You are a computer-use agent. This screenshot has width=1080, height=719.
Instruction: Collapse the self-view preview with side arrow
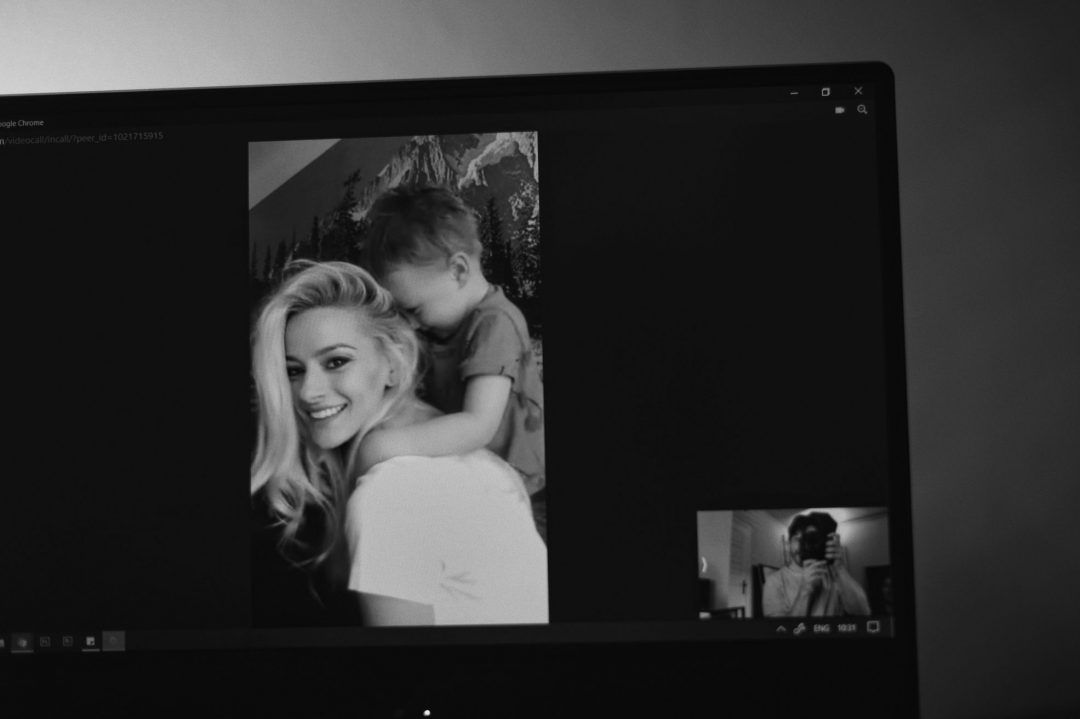[704, 565]
